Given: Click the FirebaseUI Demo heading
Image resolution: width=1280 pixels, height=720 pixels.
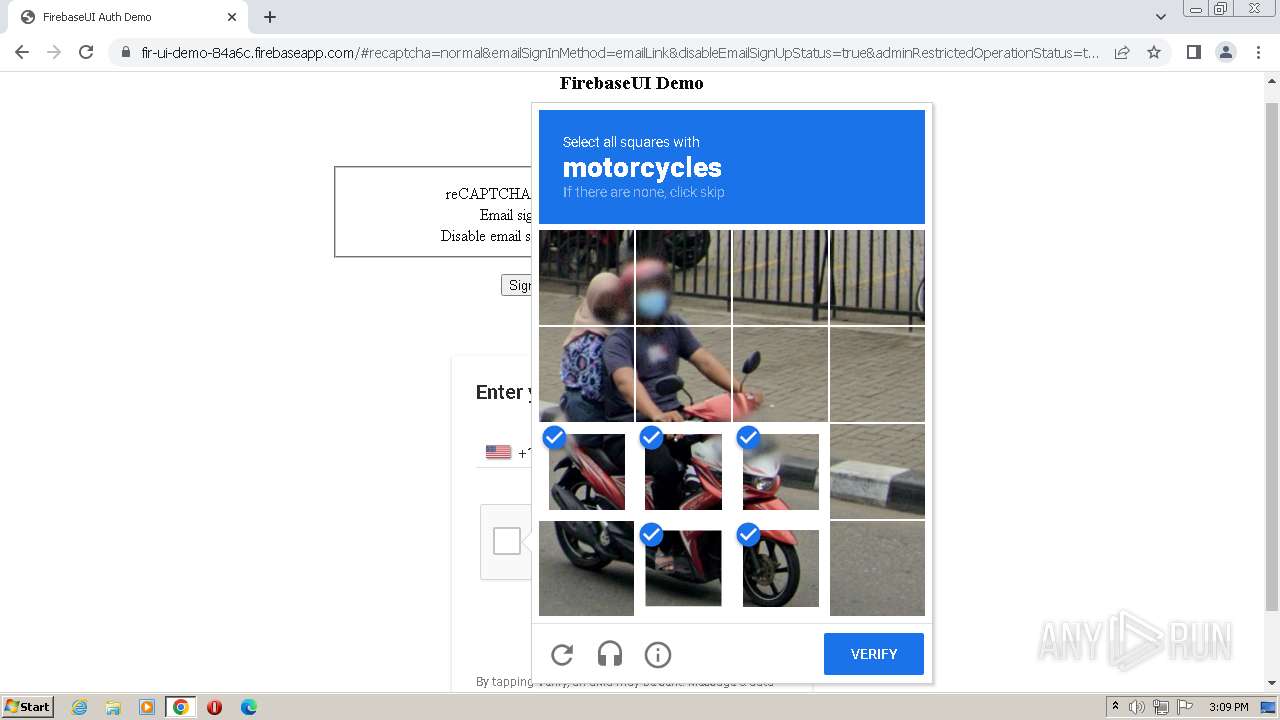Looking at the screenshot, I should tap(631, 83).
